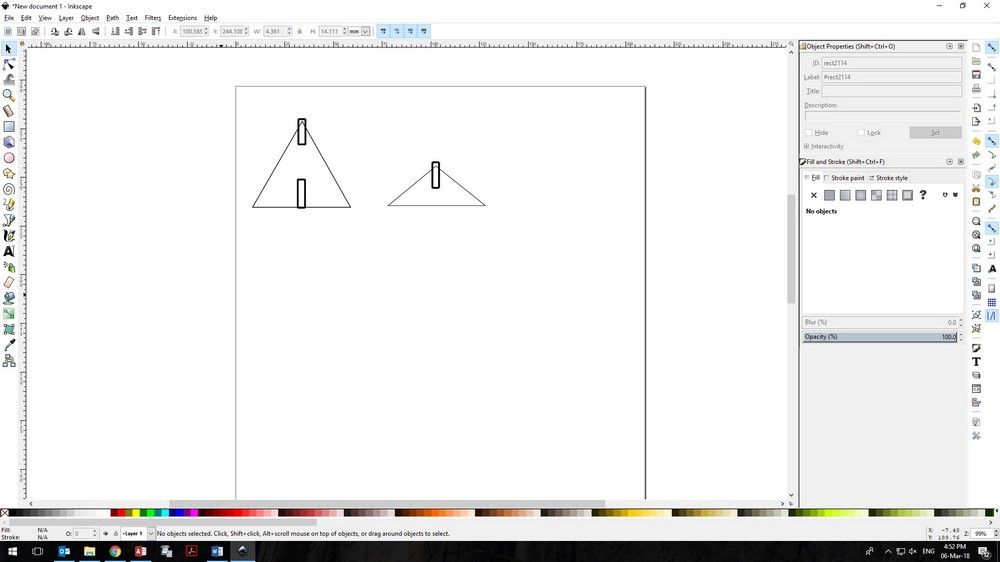Click the Select all objects toolbar button
This screenshot has width=1000, height=562.
coord(8,31)
